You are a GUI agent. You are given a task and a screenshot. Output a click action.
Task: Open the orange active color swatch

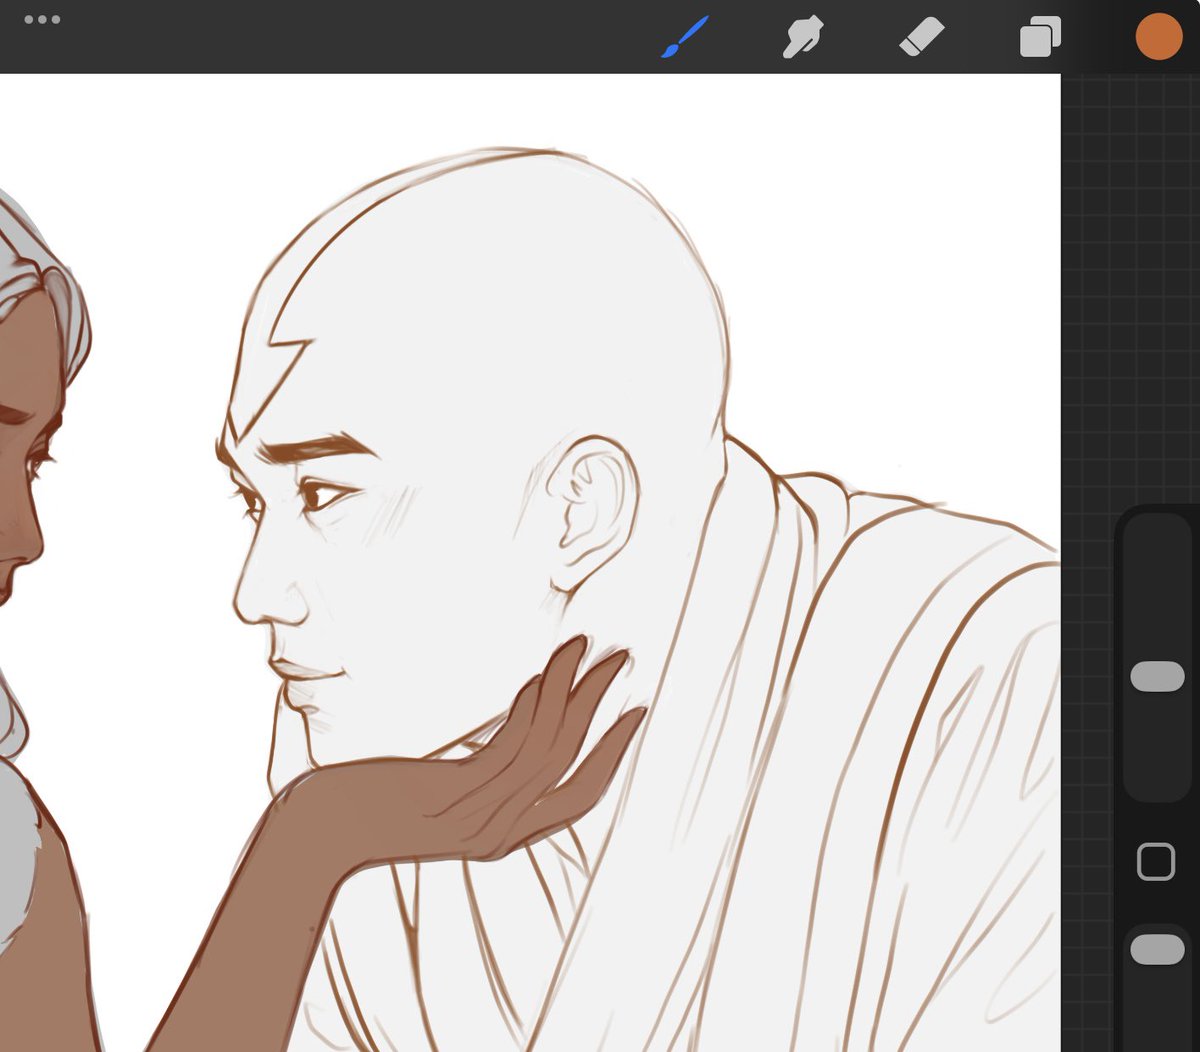pos(1159,37)
